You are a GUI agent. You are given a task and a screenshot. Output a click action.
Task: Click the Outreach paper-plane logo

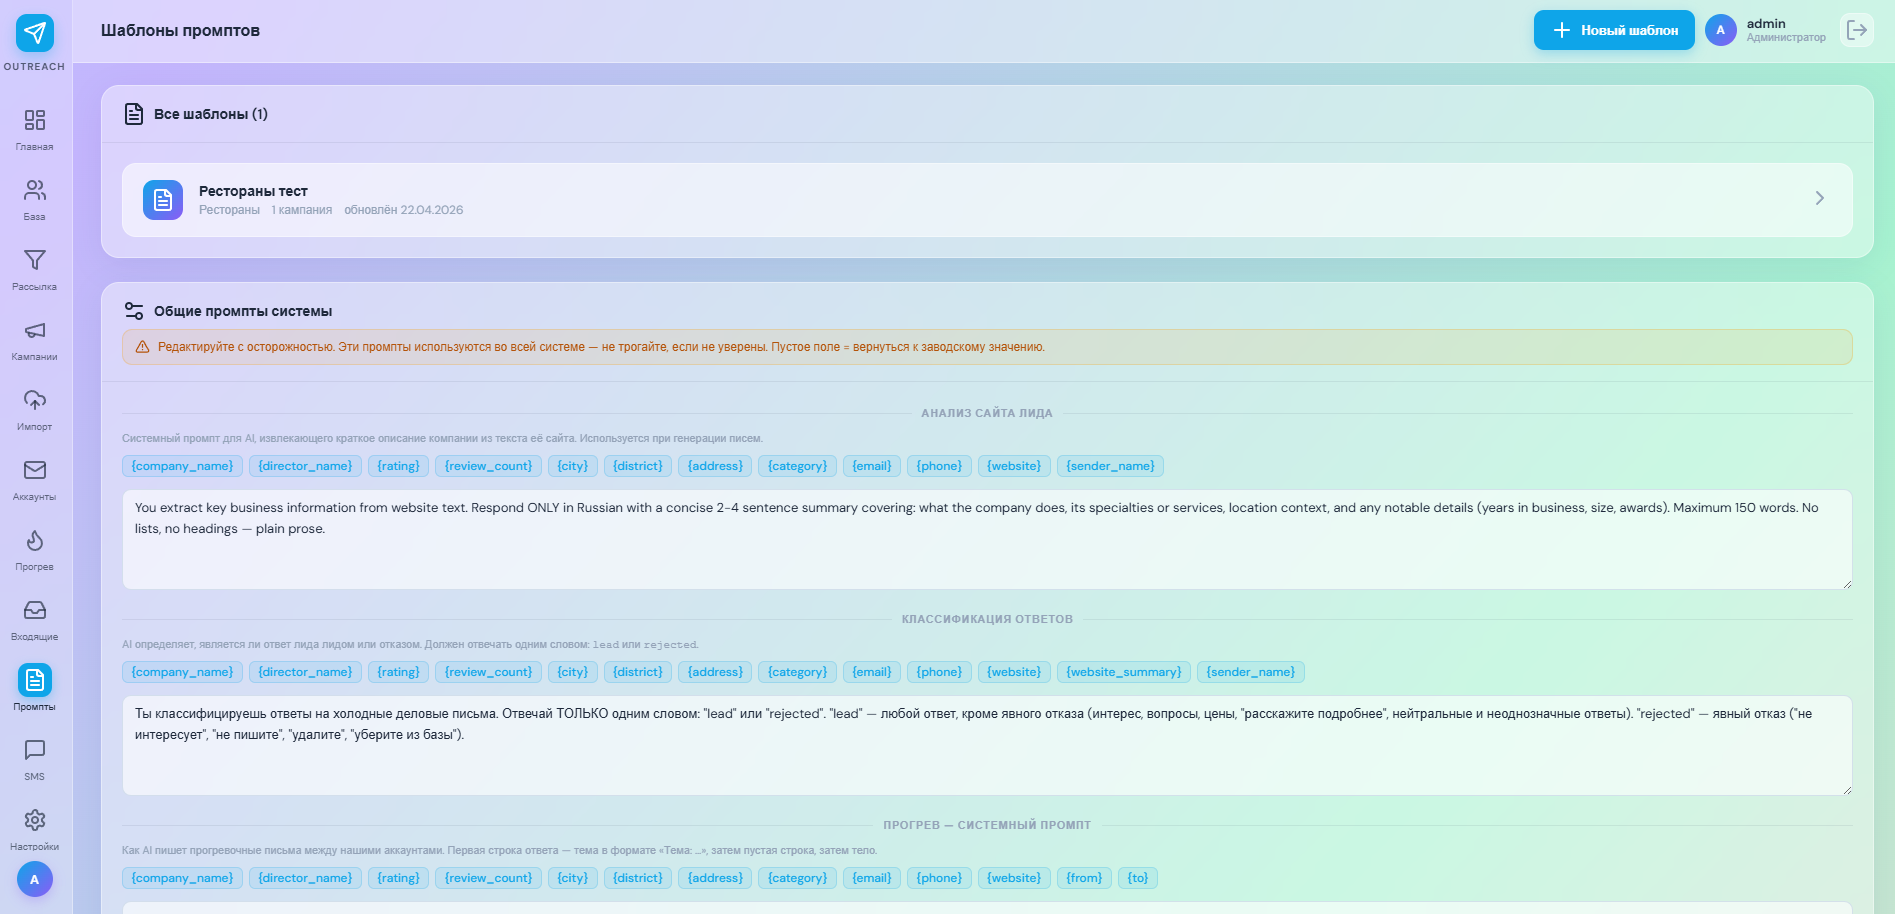pyautogui.click(x=35, y=33)
